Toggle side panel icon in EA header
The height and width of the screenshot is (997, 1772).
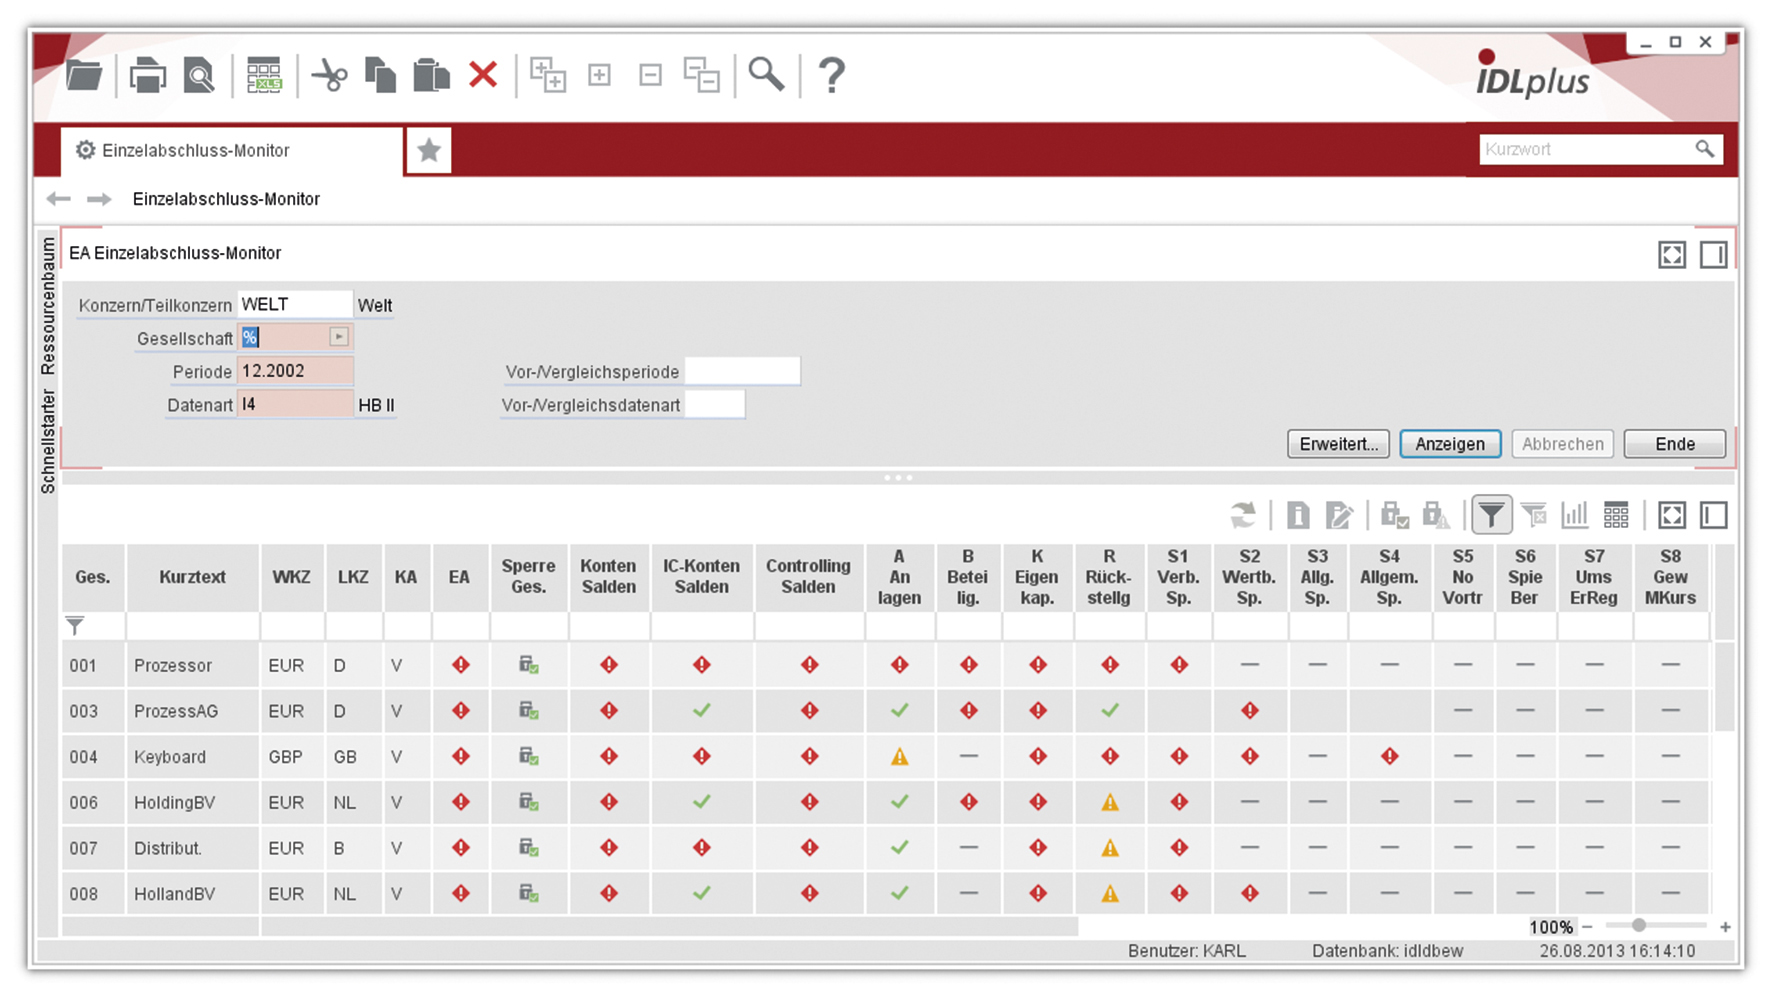(x=1713, y=255)
